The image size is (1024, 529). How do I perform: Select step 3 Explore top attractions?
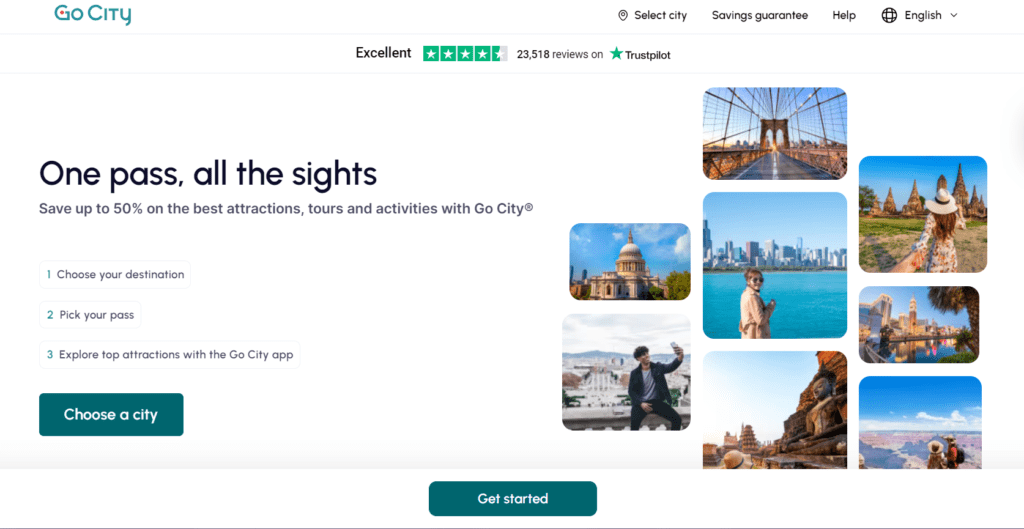click(x=170, y=355)
